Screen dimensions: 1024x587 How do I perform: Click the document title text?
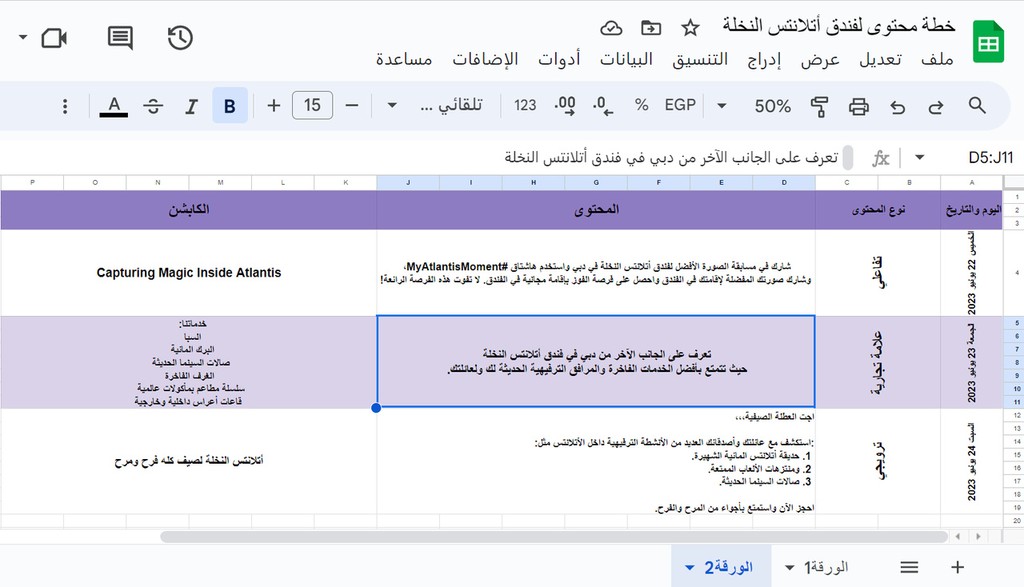[x=839, y=26]
